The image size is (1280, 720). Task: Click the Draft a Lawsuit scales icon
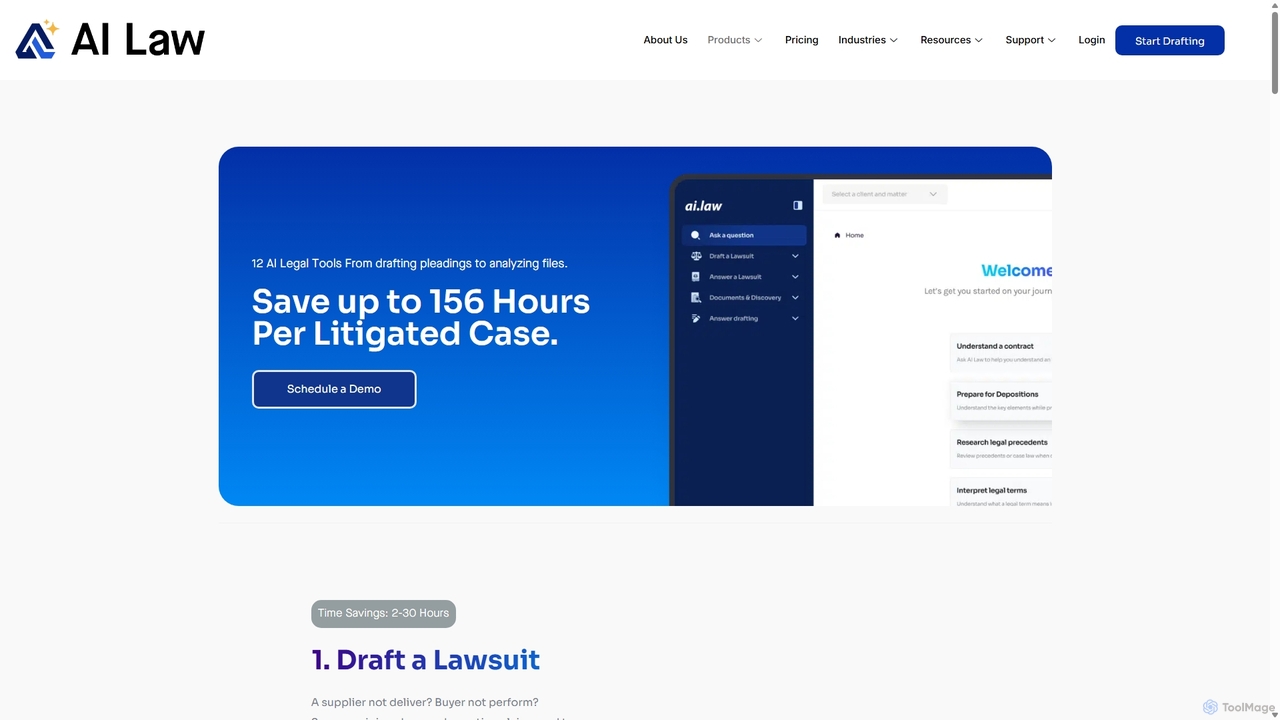click(x=696, y=256)
